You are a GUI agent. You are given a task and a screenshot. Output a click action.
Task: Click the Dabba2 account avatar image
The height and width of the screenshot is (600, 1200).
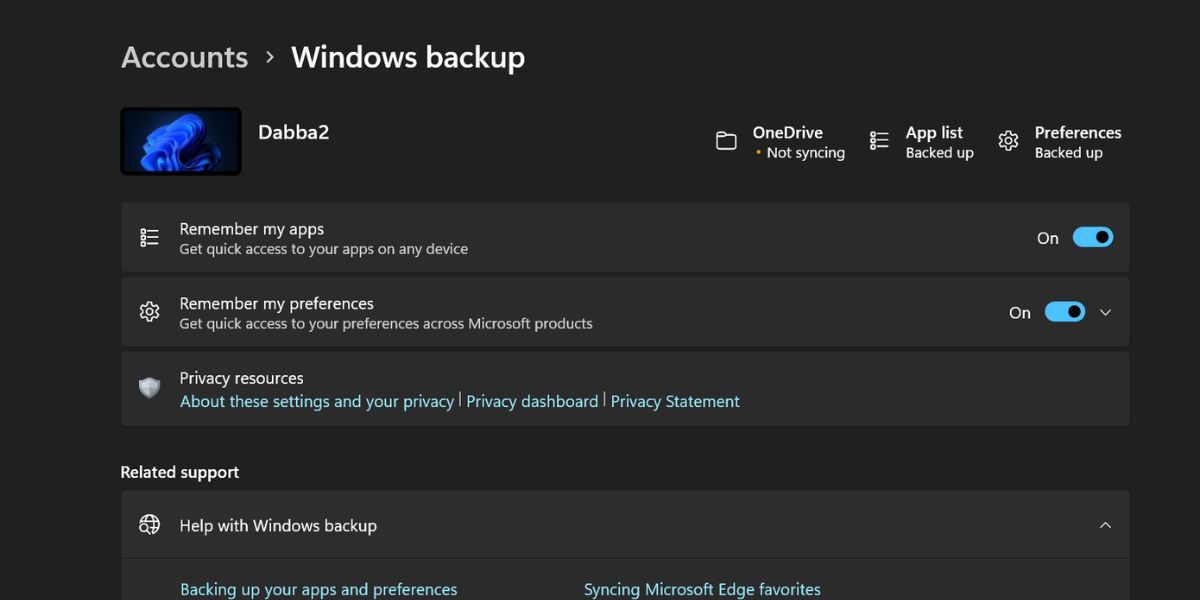(180, 140)
